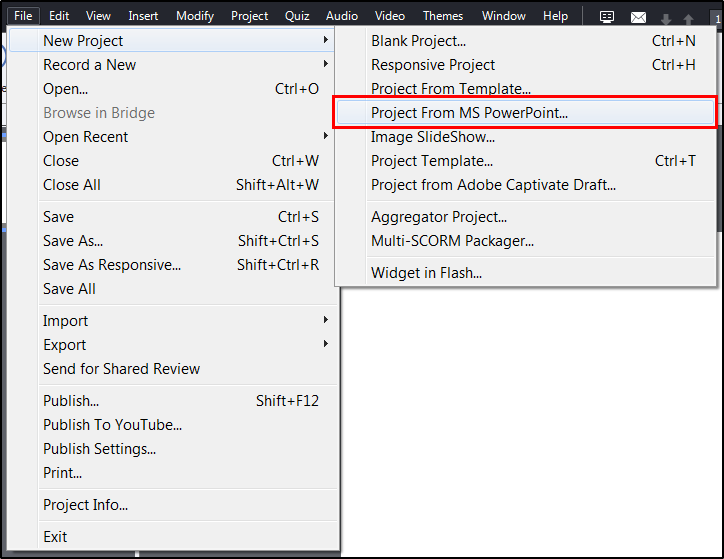
Task: Select Widget in Flash
Action: pyautogui.click(x=426, y=272)
